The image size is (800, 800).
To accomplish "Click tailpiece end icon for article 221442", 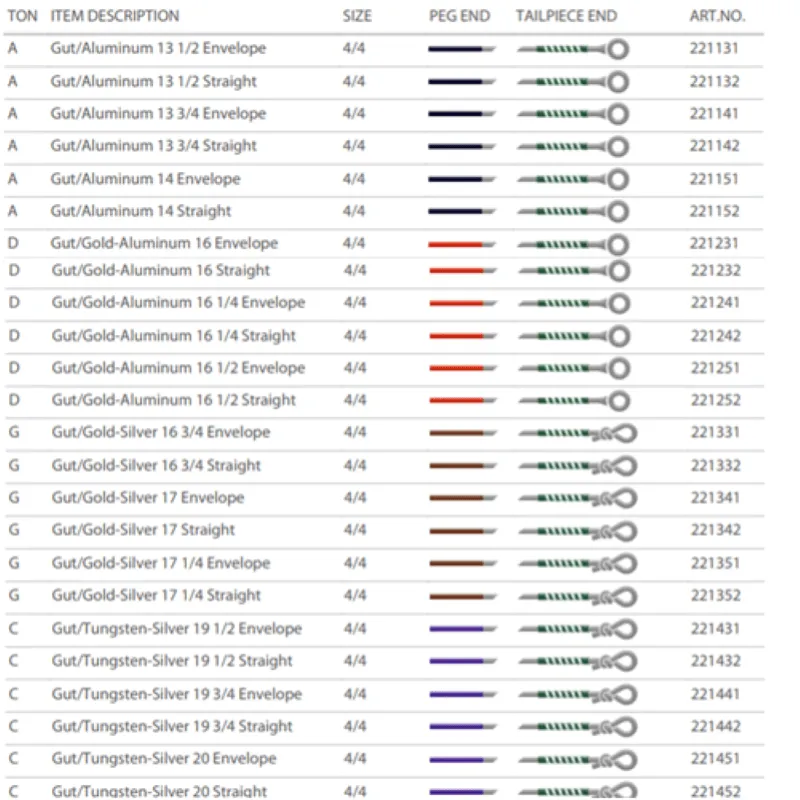I will pos(577,727).
